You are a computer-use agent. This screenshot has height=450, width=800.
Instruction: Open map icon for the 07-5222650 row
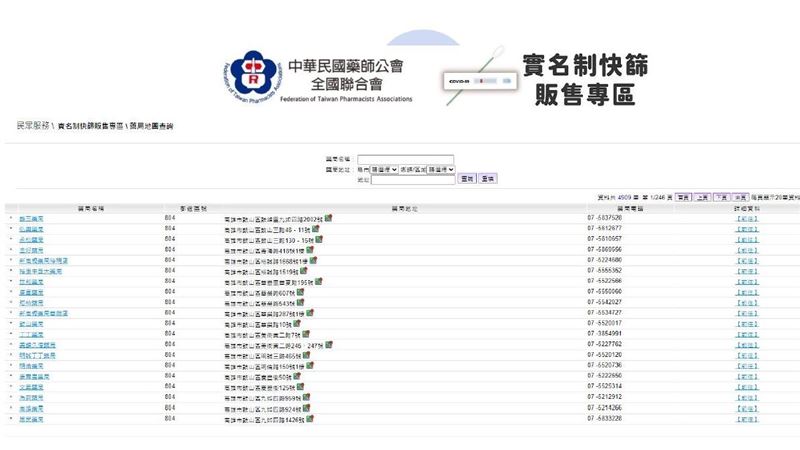pos(297,377)
